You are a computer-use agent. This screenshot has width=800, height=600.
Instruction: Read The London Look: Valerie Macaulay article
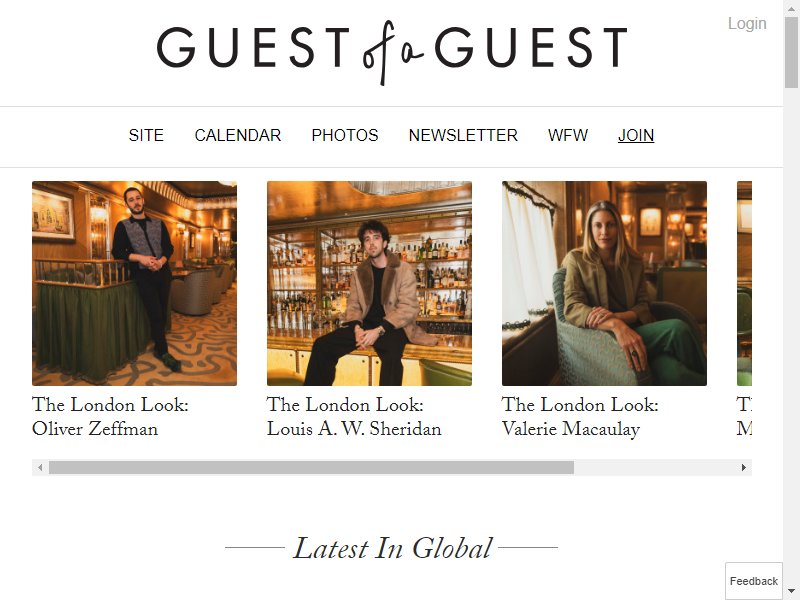[x=580, y=417]
